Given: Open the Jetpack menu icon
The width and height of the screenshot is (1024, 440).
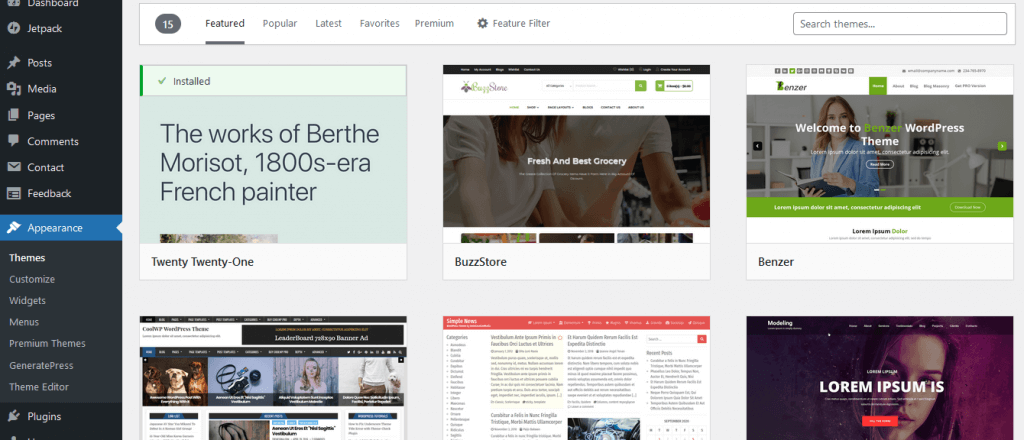Looking at the screenshot, I should click(x=13, y=29).
